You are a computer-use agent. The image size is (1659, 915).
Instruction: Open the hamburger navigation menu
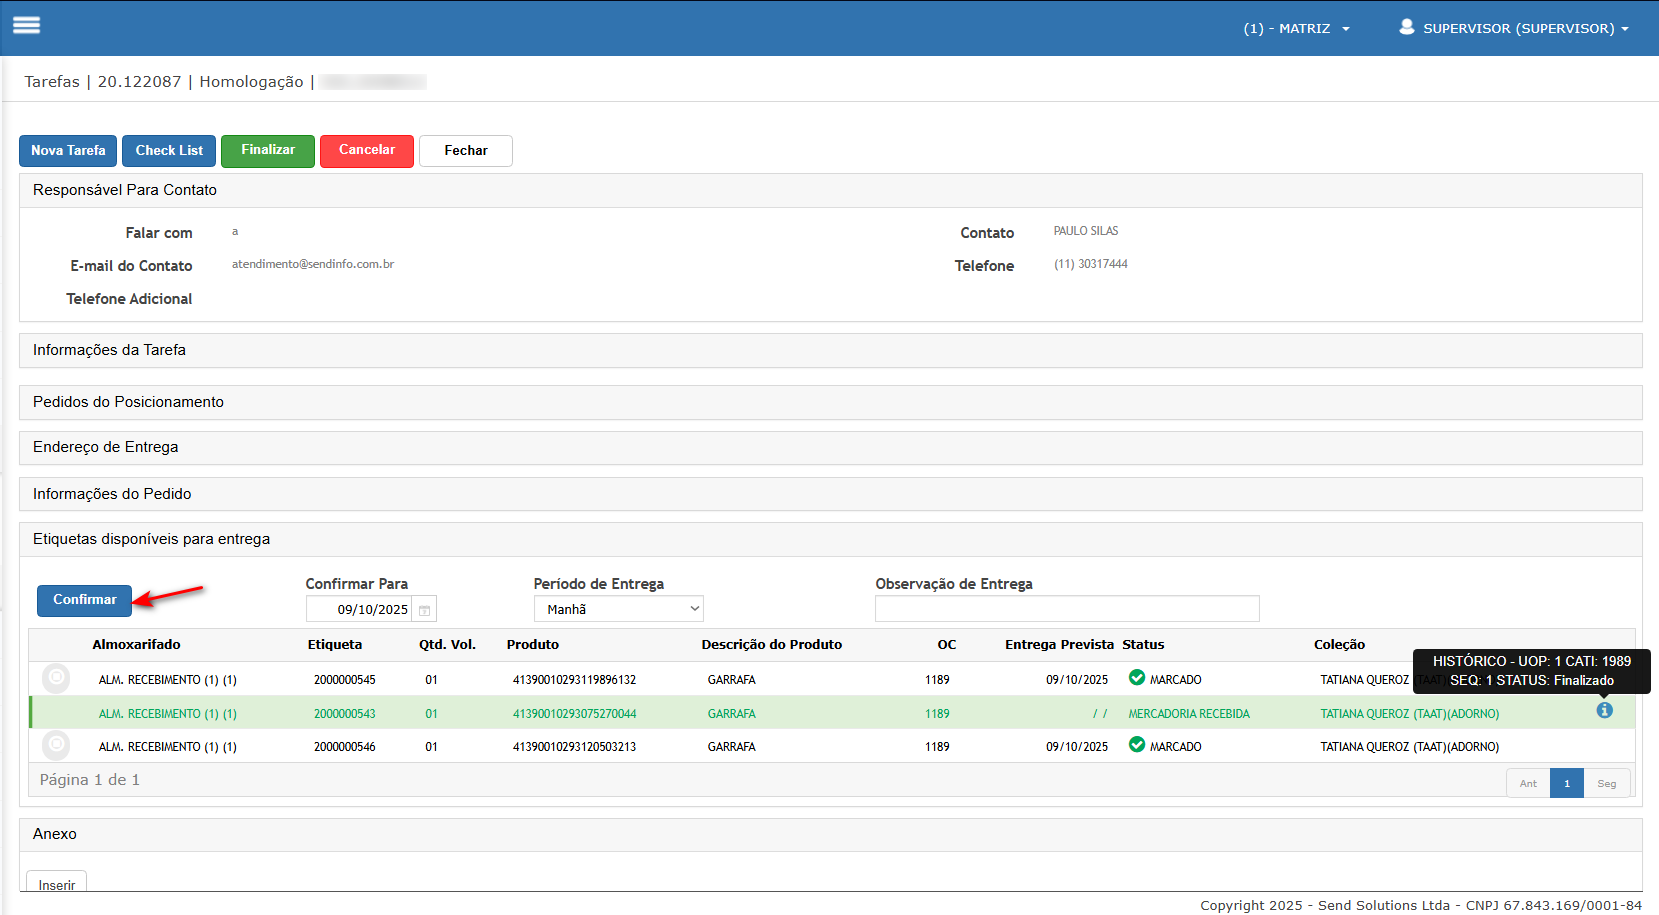point(27,26)
